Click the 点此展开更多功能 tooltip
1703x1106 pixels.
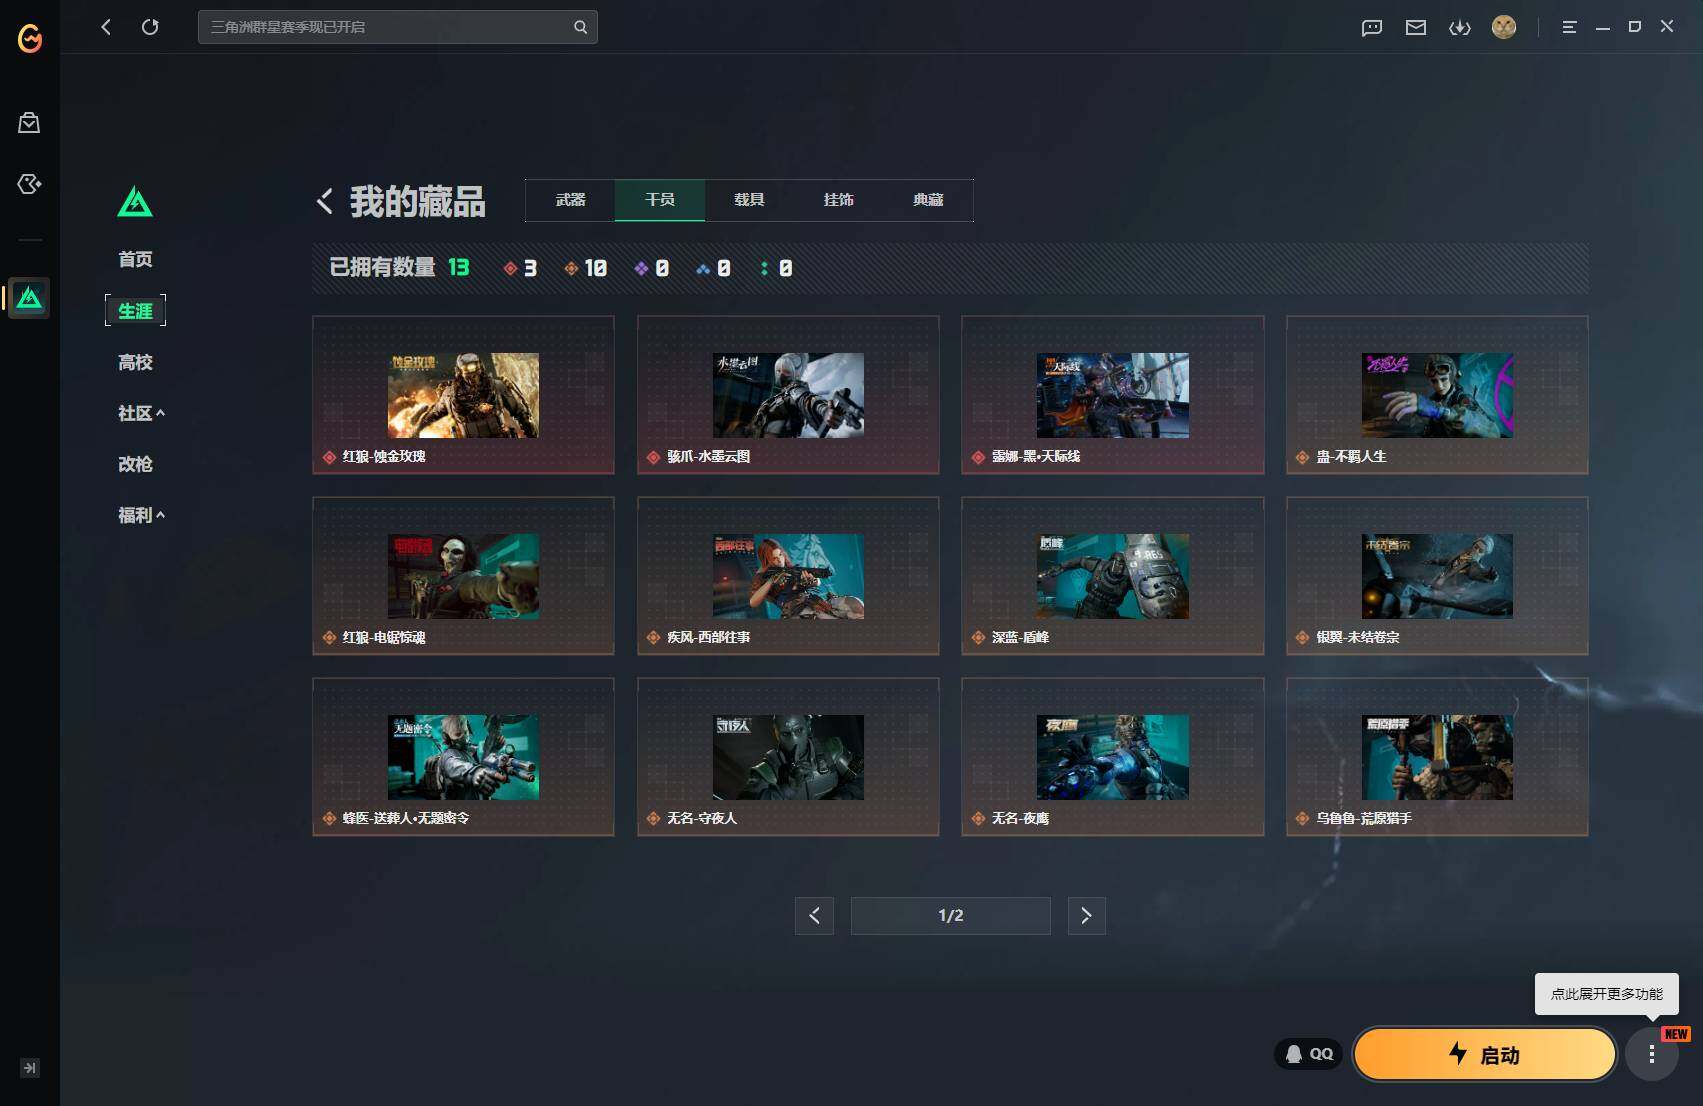pos(1607,994)
